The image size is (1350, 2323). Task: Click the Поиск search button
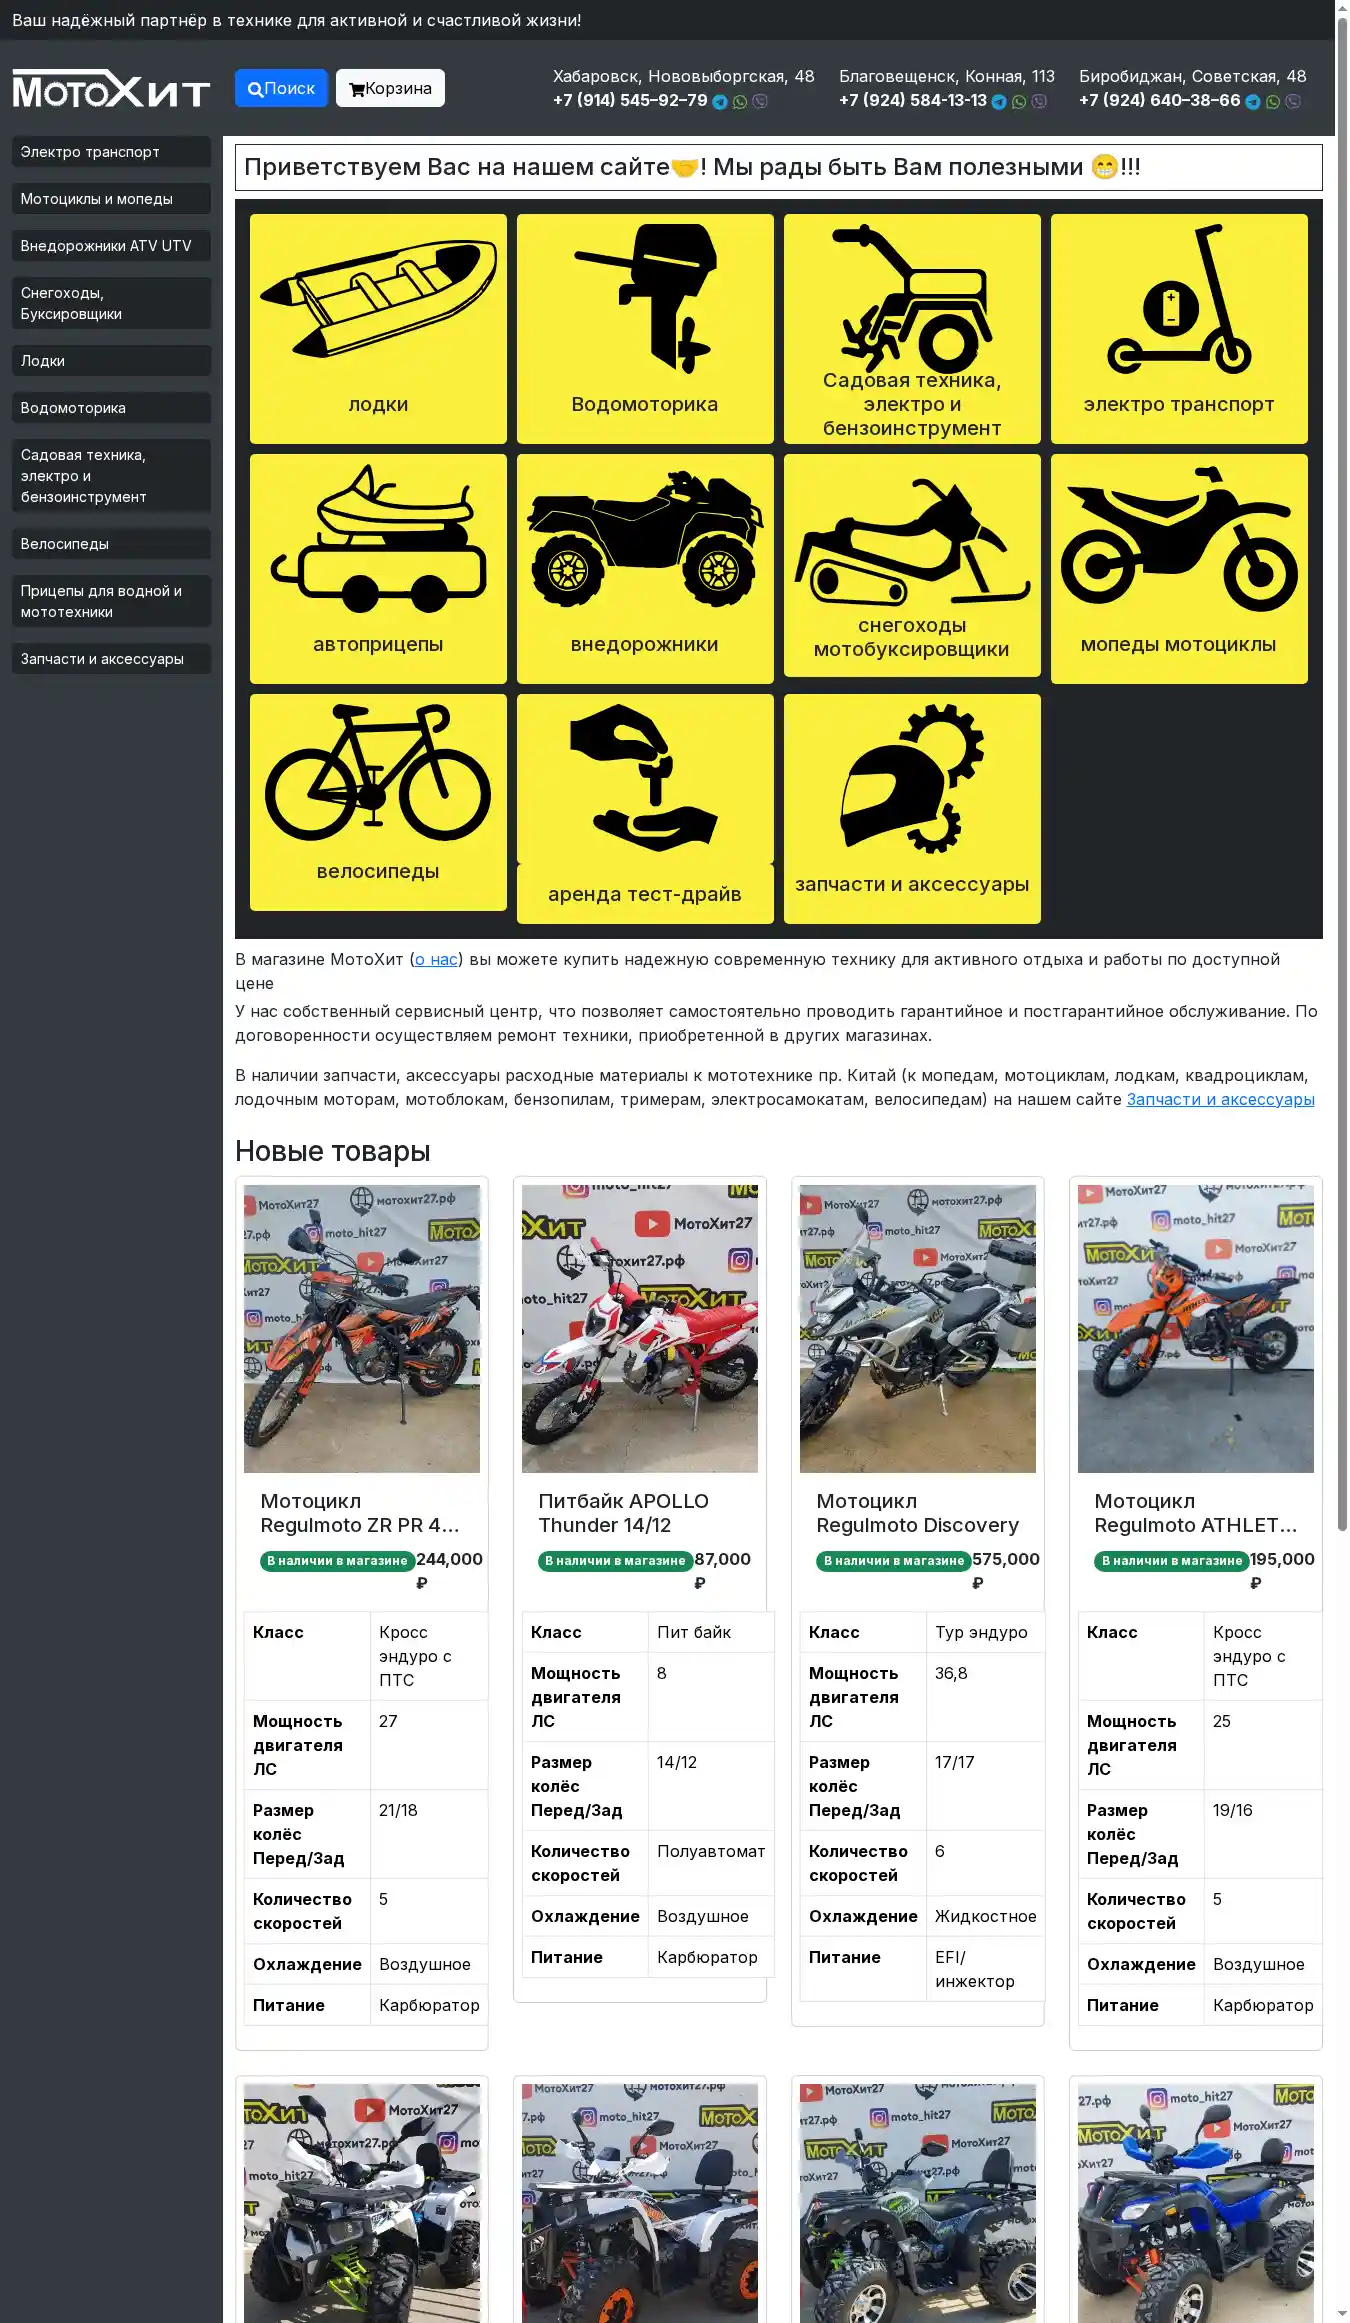click(x=281, y=88)
